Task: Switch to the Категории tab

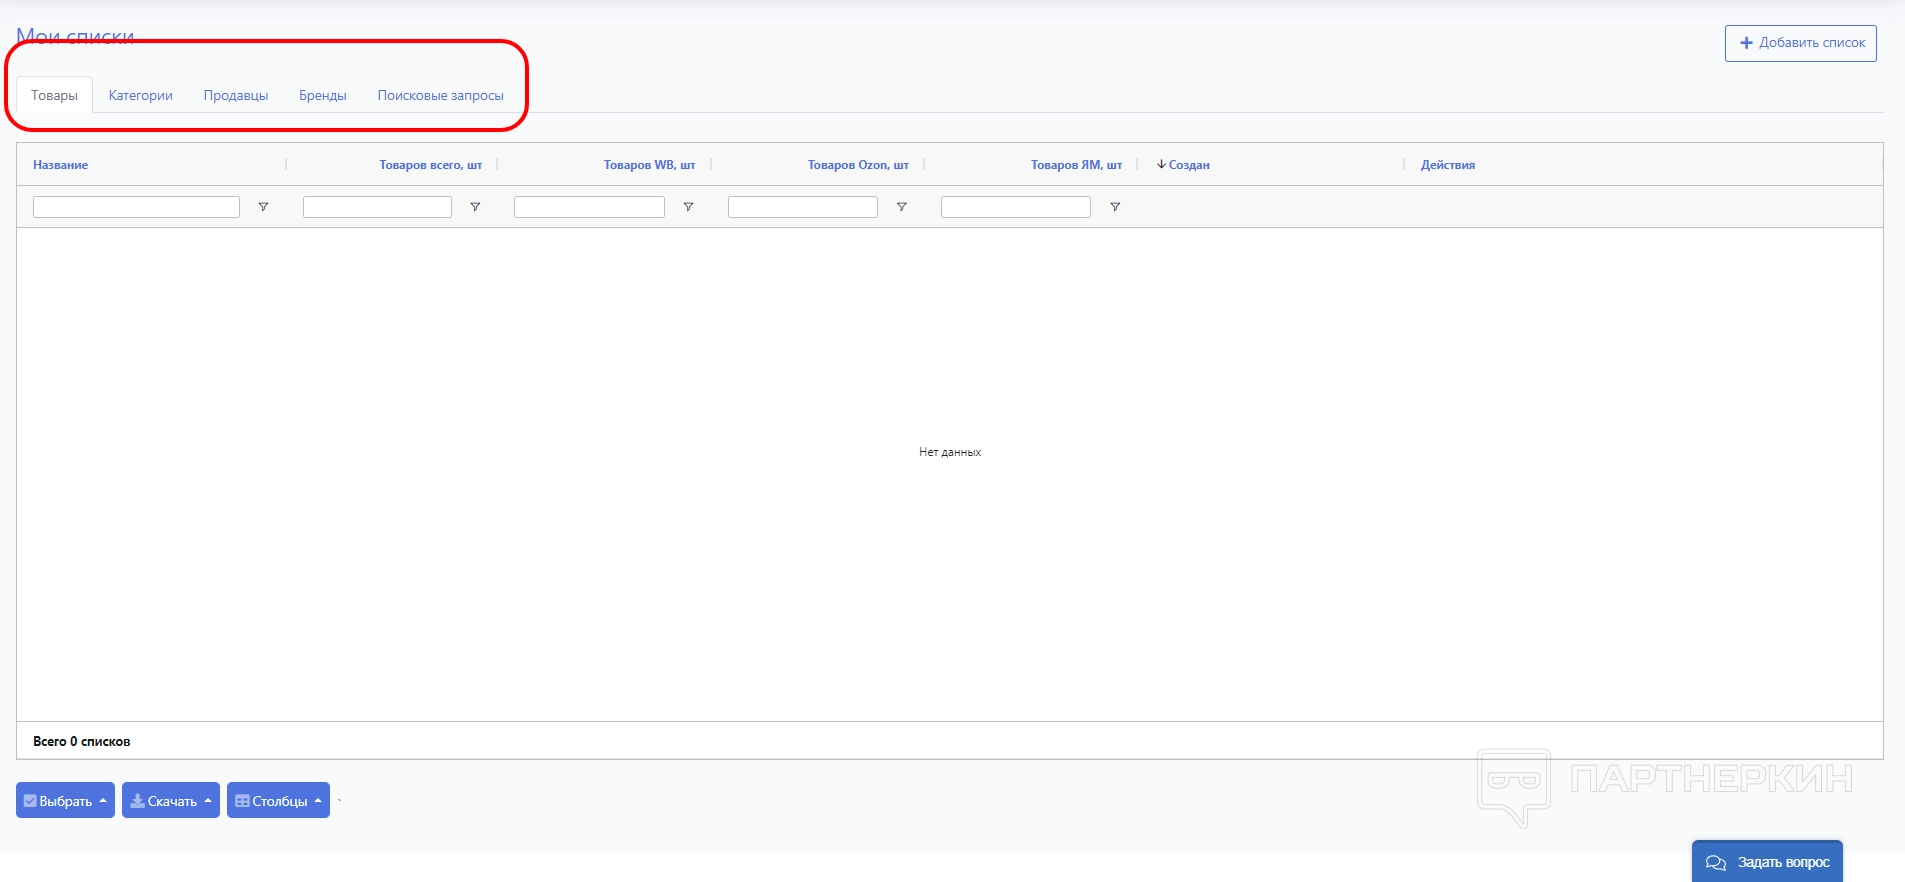Action: (x=141, y=95)
